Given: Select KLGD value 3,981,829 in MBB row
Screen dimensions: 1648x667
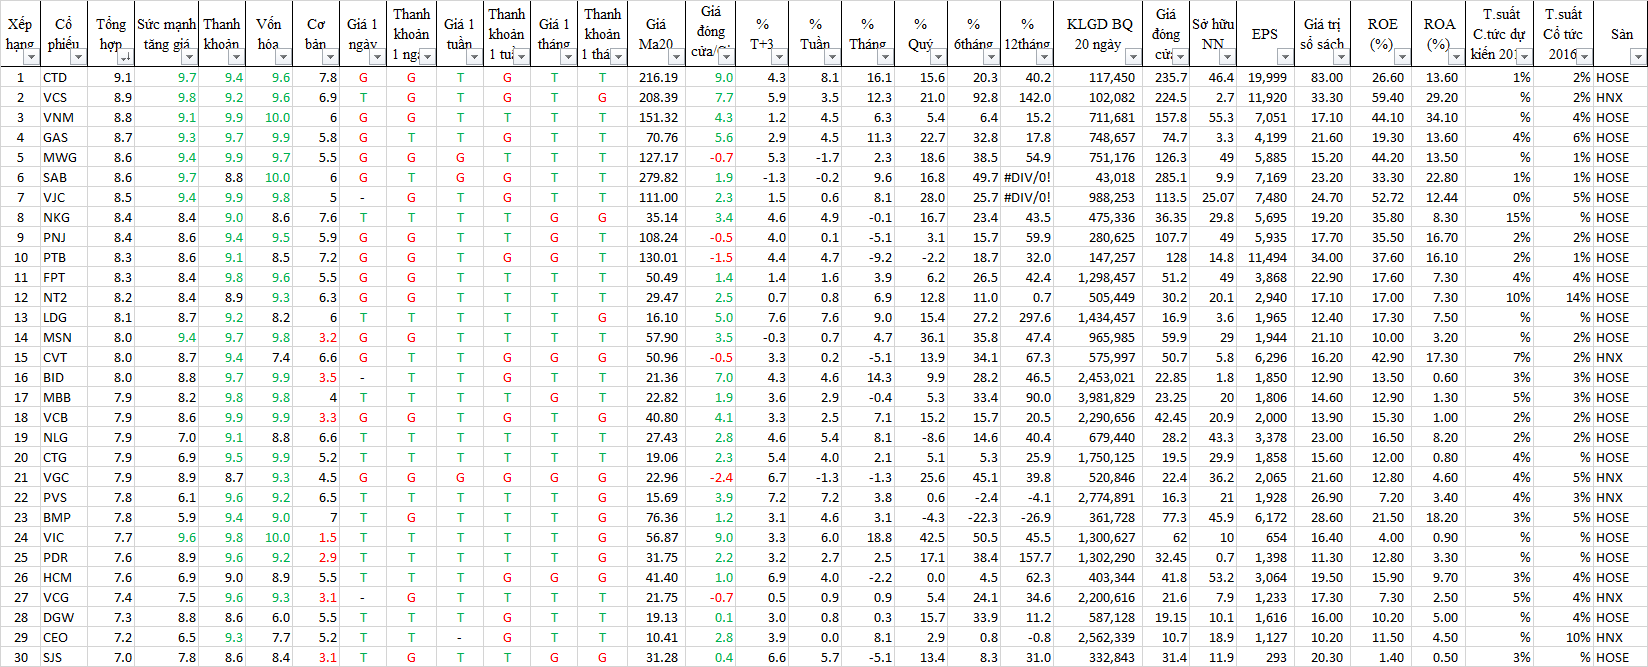Looking at the screenshot, I should tap(1097, 397).
